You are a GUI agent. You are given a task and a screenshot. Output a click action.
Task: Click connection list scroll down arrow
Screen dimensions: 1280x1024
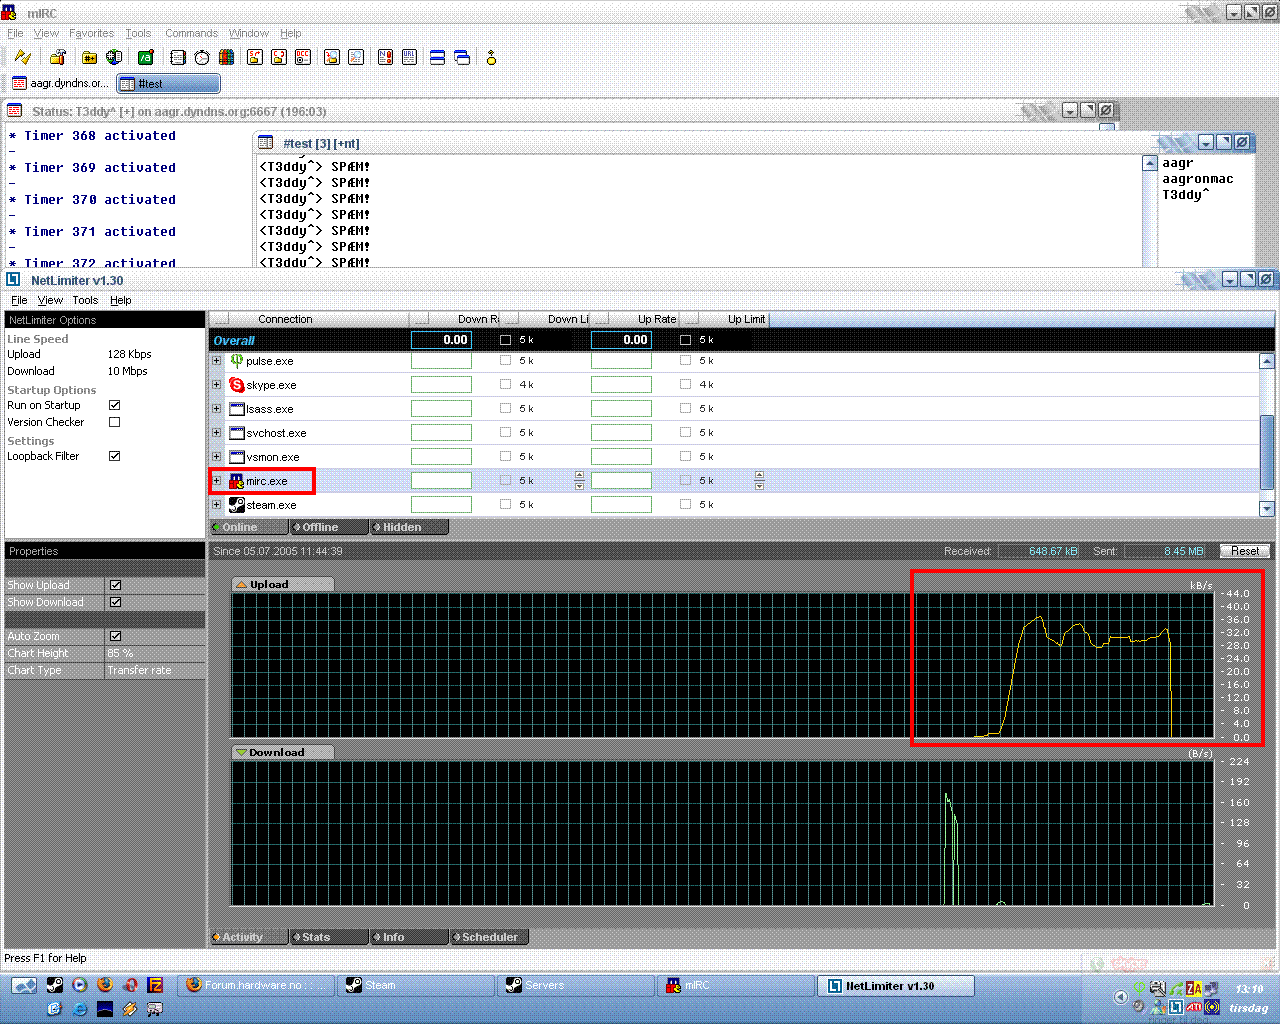point(1267,508)
